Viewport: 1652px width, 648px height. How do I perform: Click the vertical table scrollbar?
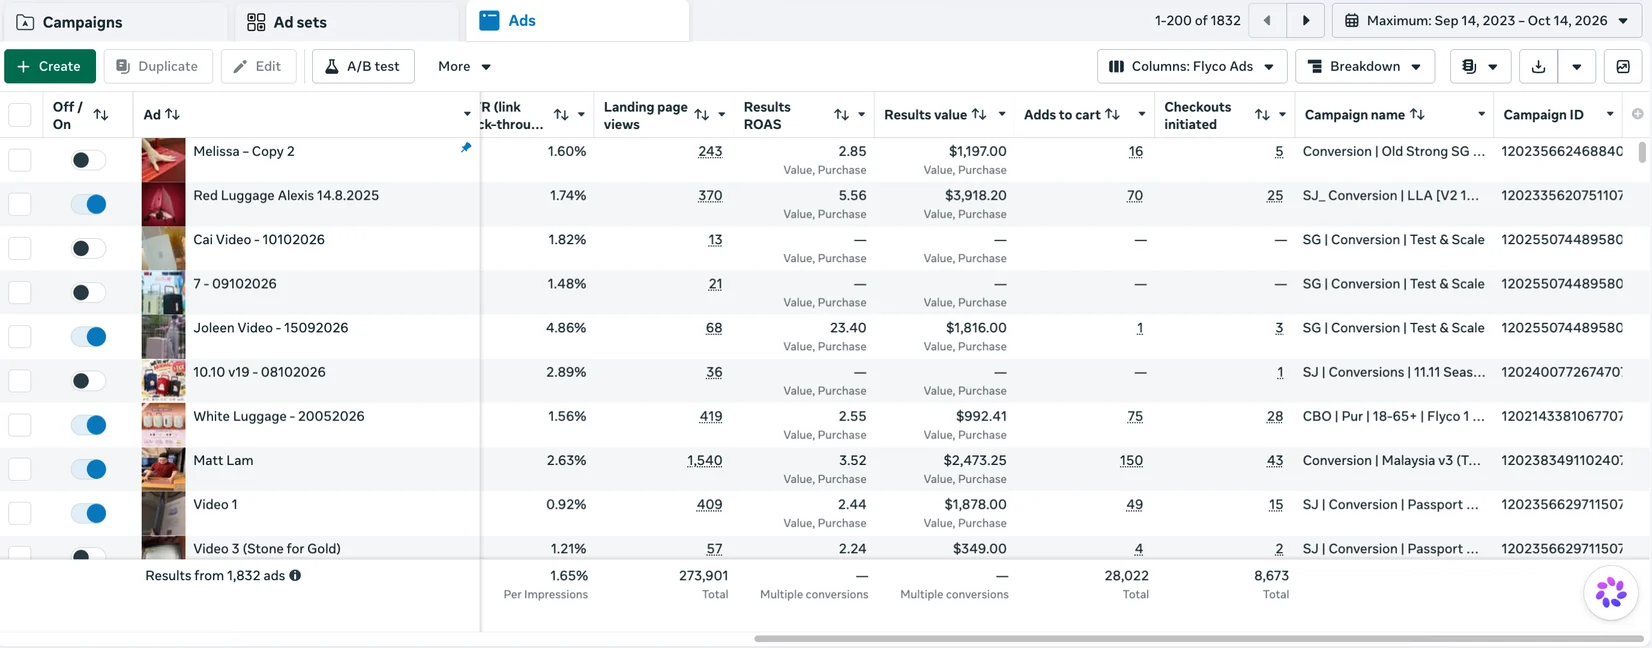point(1641,153)
